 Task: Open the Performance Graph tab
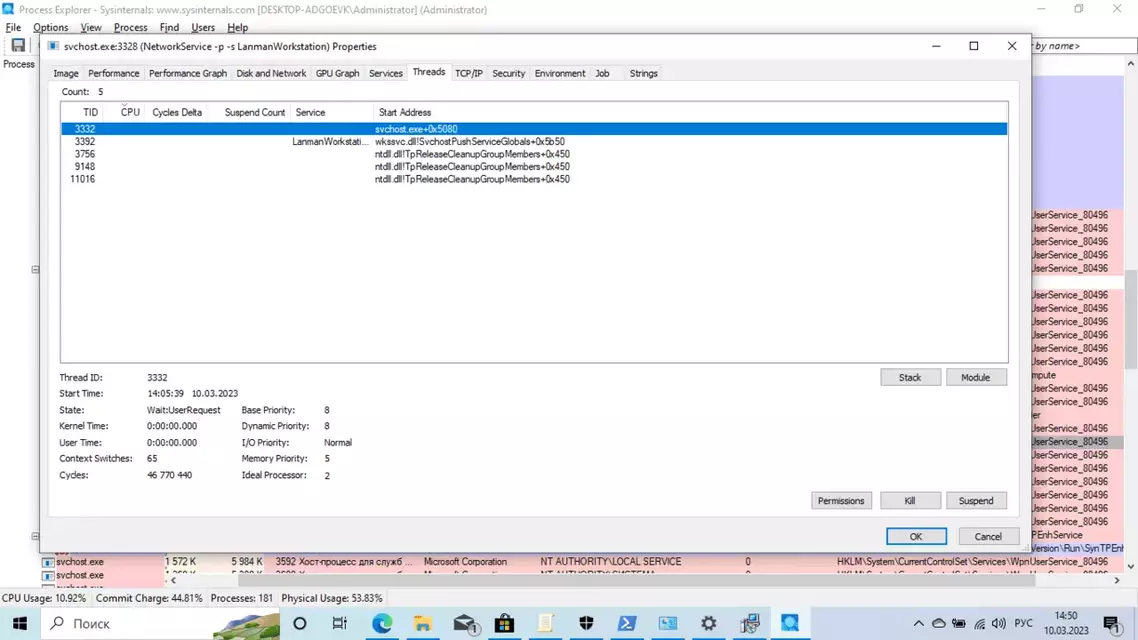coord(188,73)
